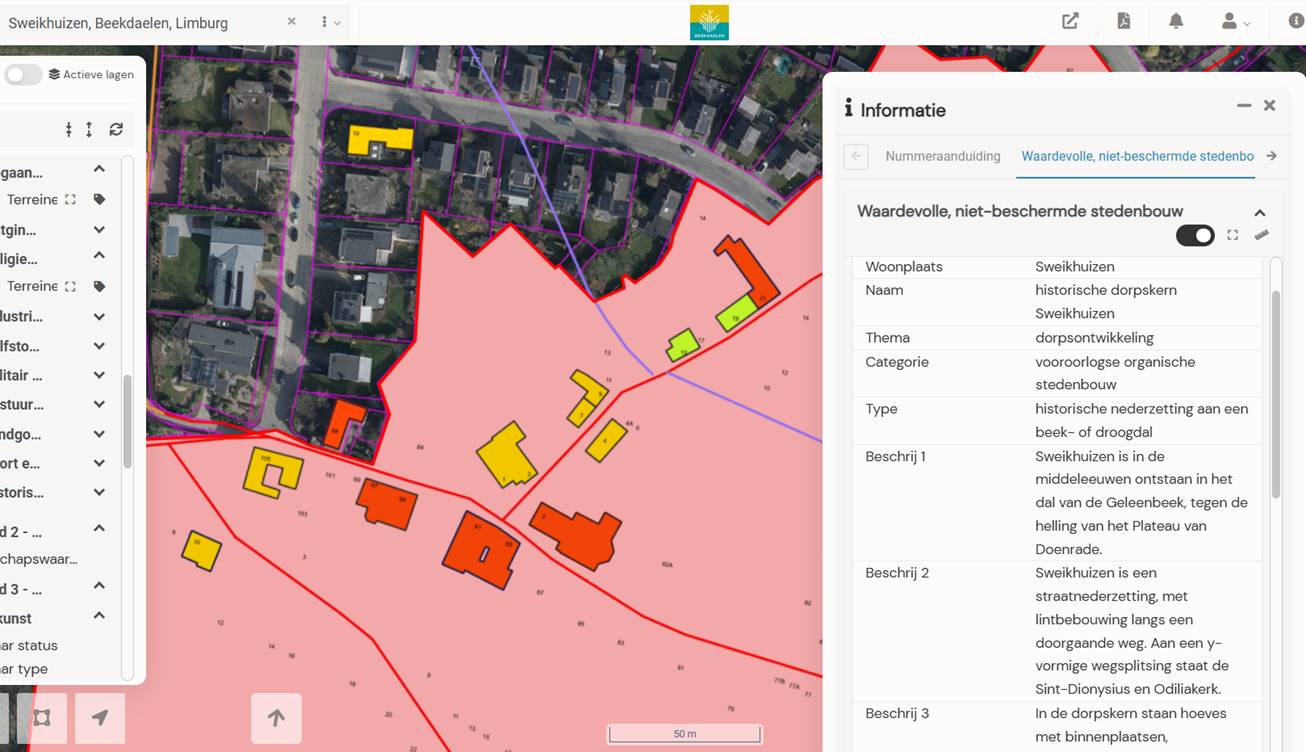Minimize the Informatie panel
The width and height of the screenshot is (1306, 752).
[x=1244, y=105]
